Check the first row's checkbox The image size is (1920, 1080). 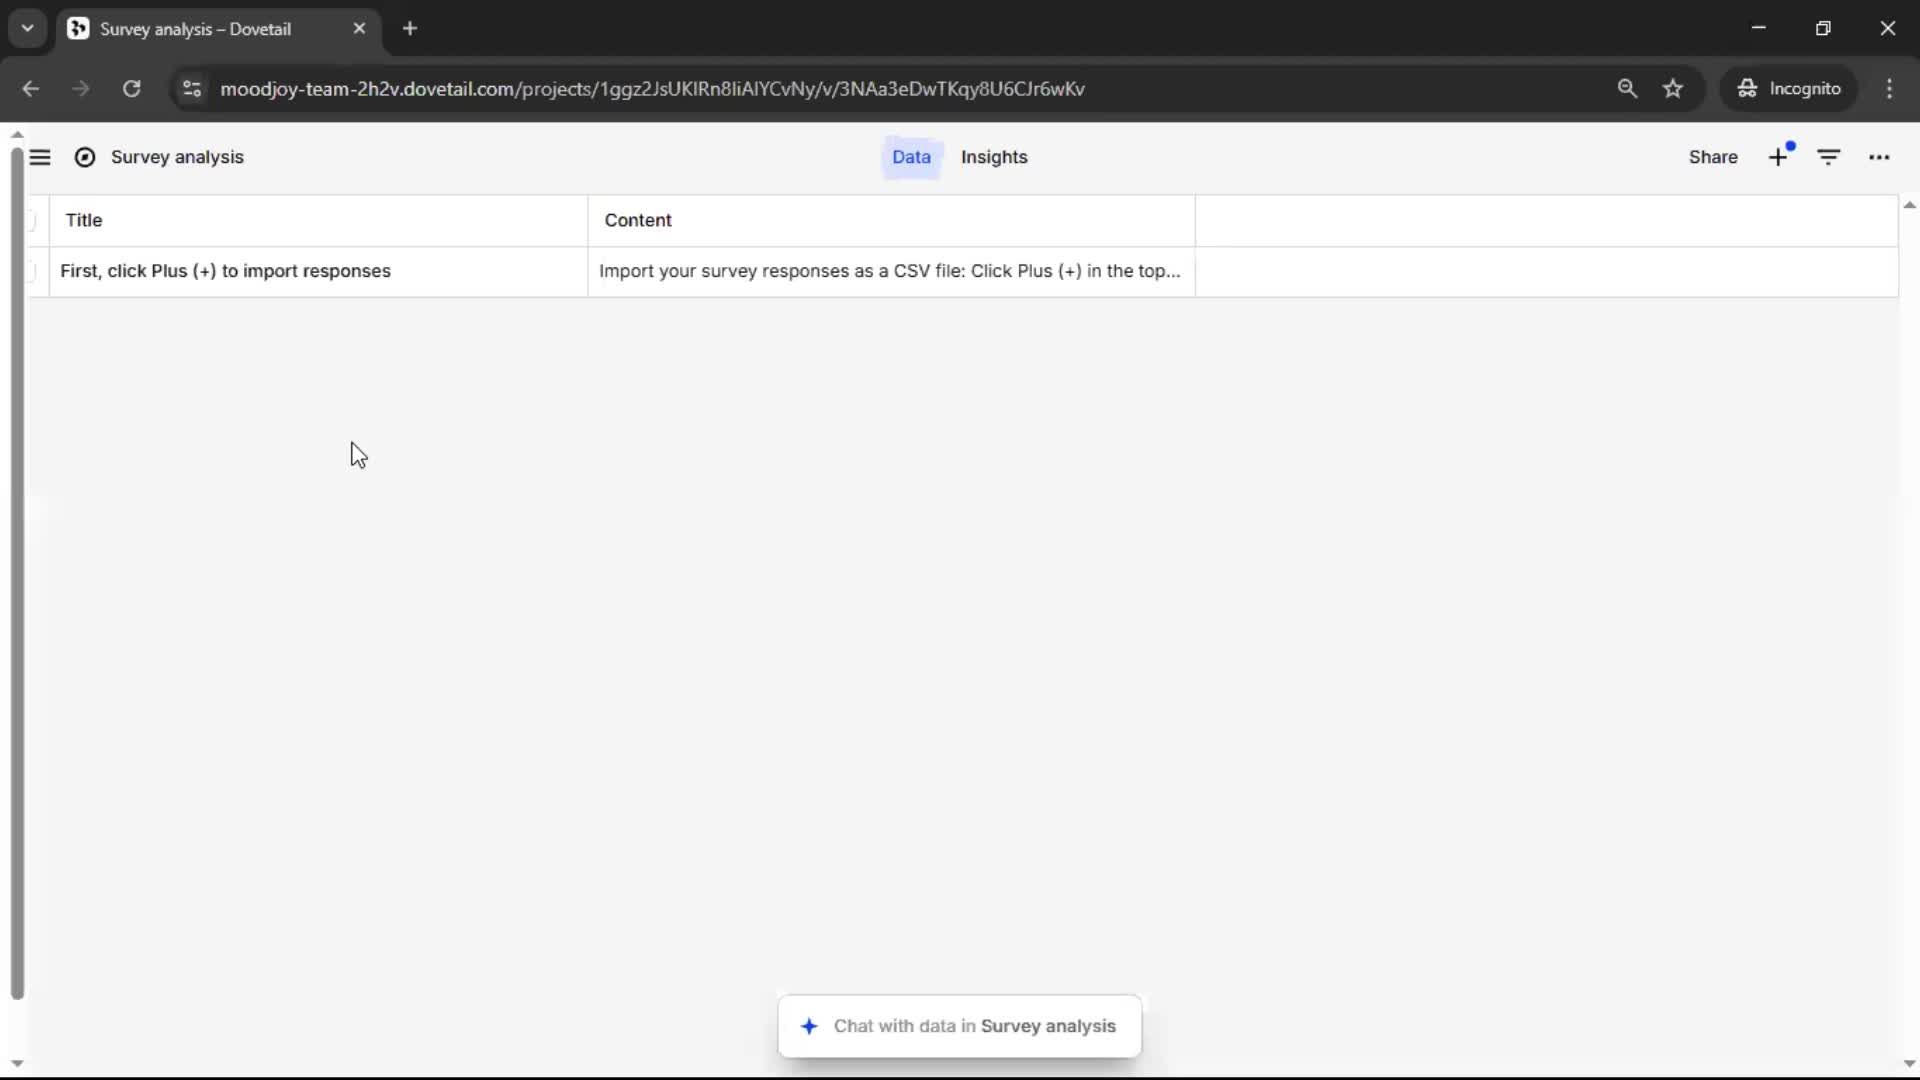coord(30,271)
